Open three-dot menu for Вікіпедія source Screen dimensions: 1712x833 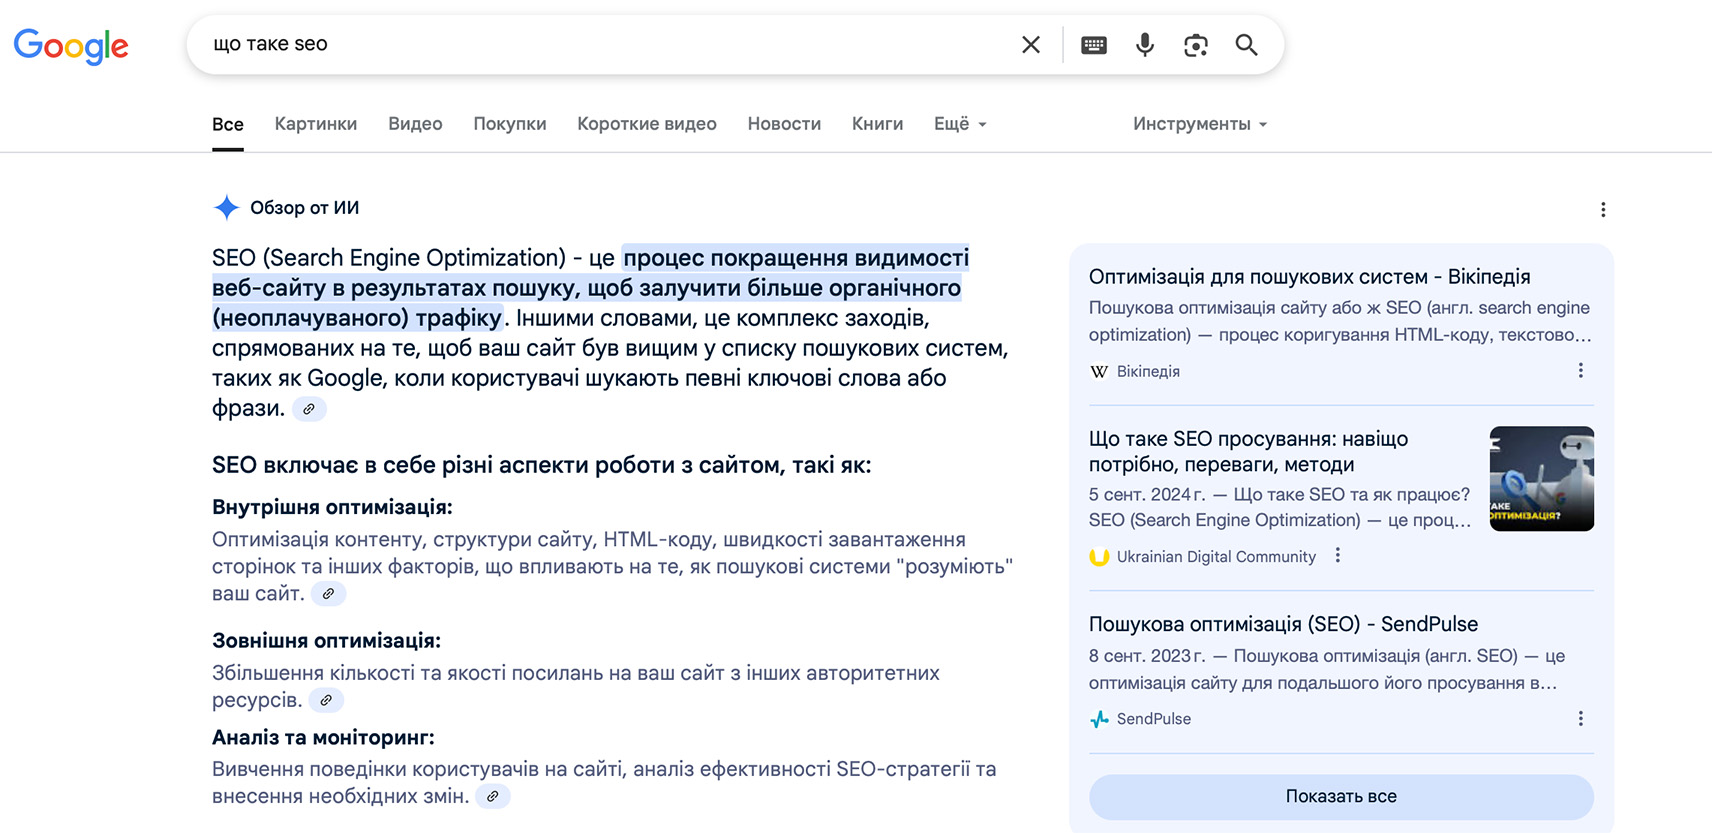coord(1581,370)
